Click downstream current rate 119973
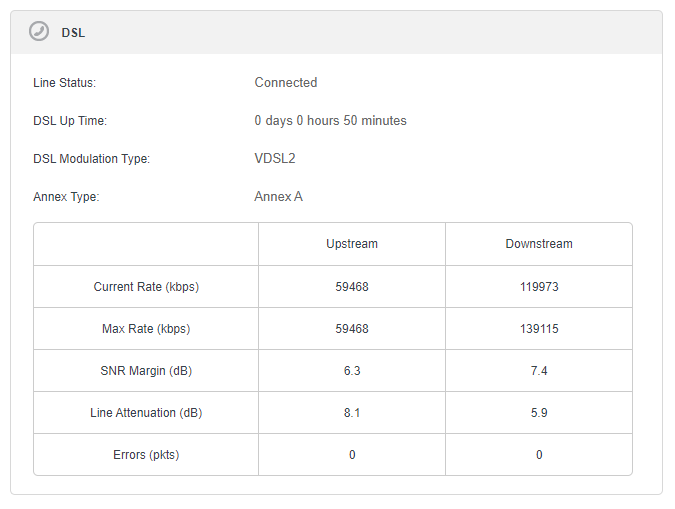 pos(539,287)
